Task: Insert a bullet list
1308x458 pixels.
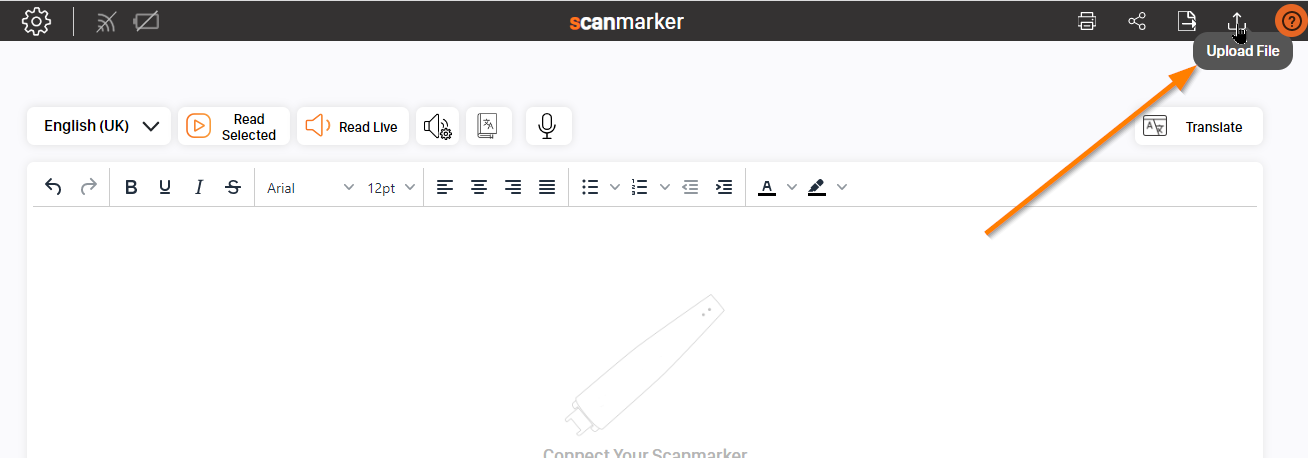Action: 590,187
